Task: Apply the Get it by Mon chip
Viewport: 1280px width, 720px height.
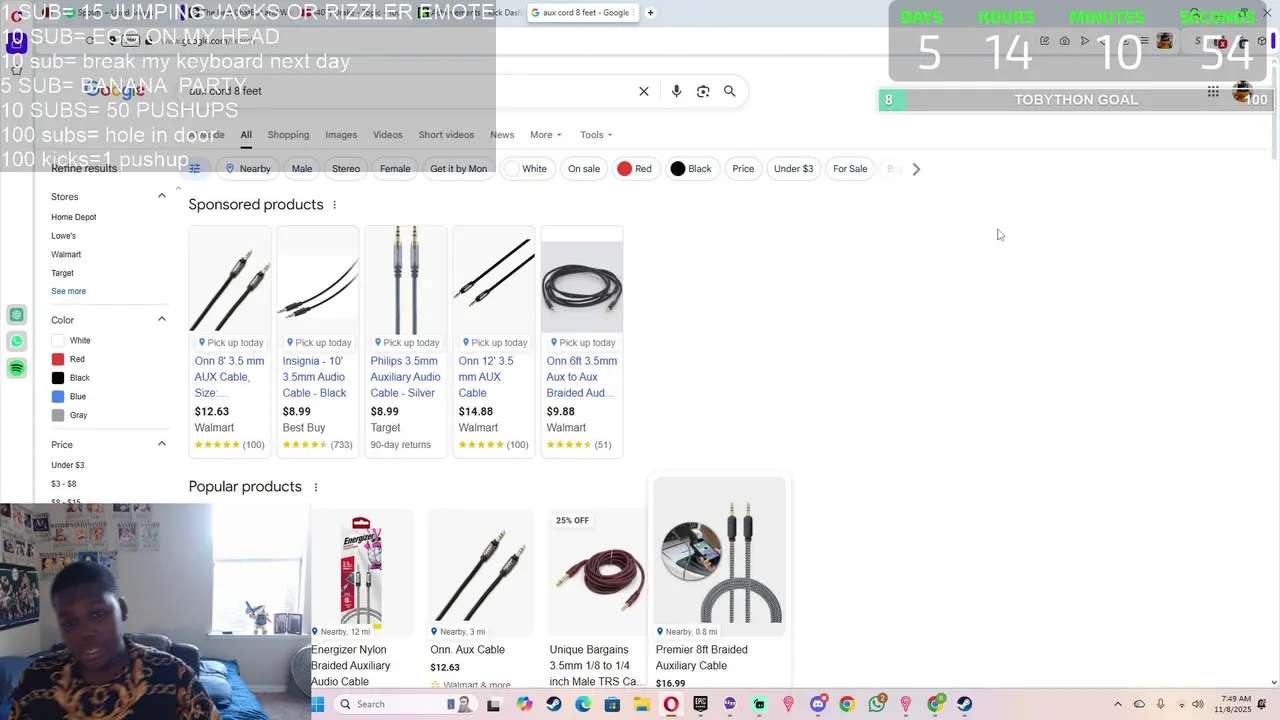Action: click(459, 169)
